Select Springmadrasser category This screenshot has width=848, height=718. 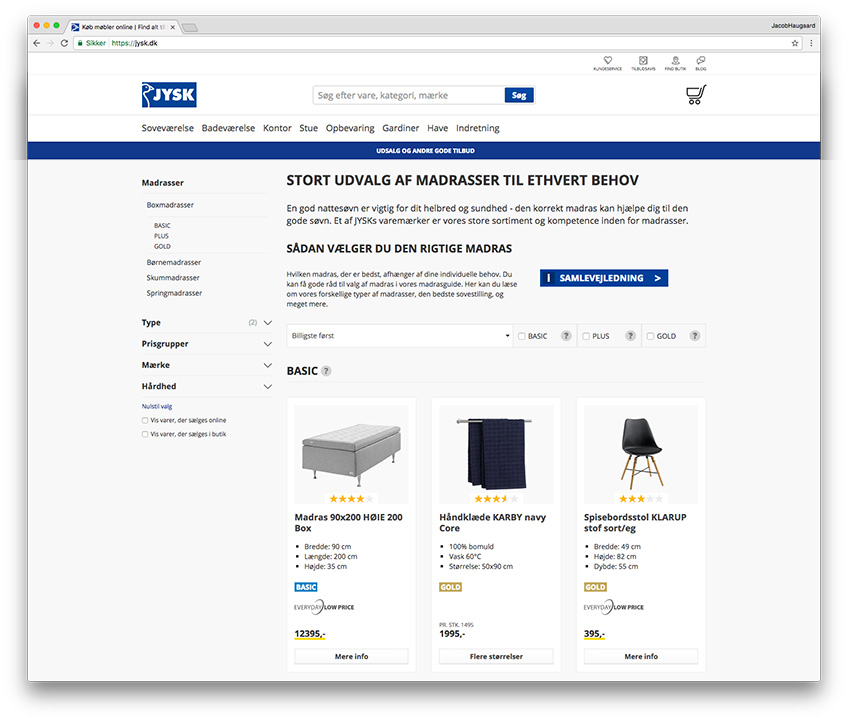tap(174, 293)
